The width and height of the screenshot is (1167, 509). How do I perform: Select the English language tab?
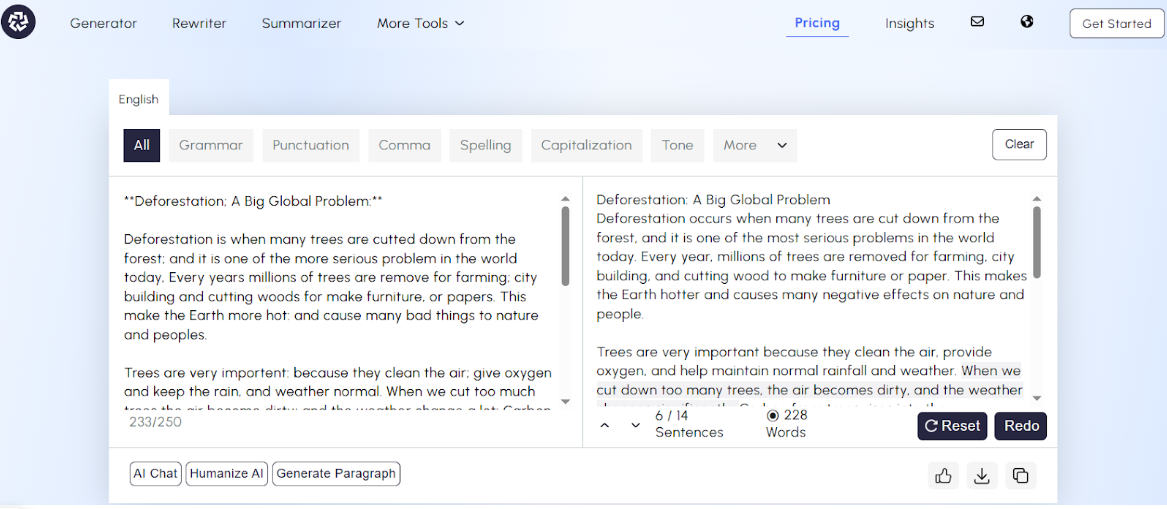138,99
